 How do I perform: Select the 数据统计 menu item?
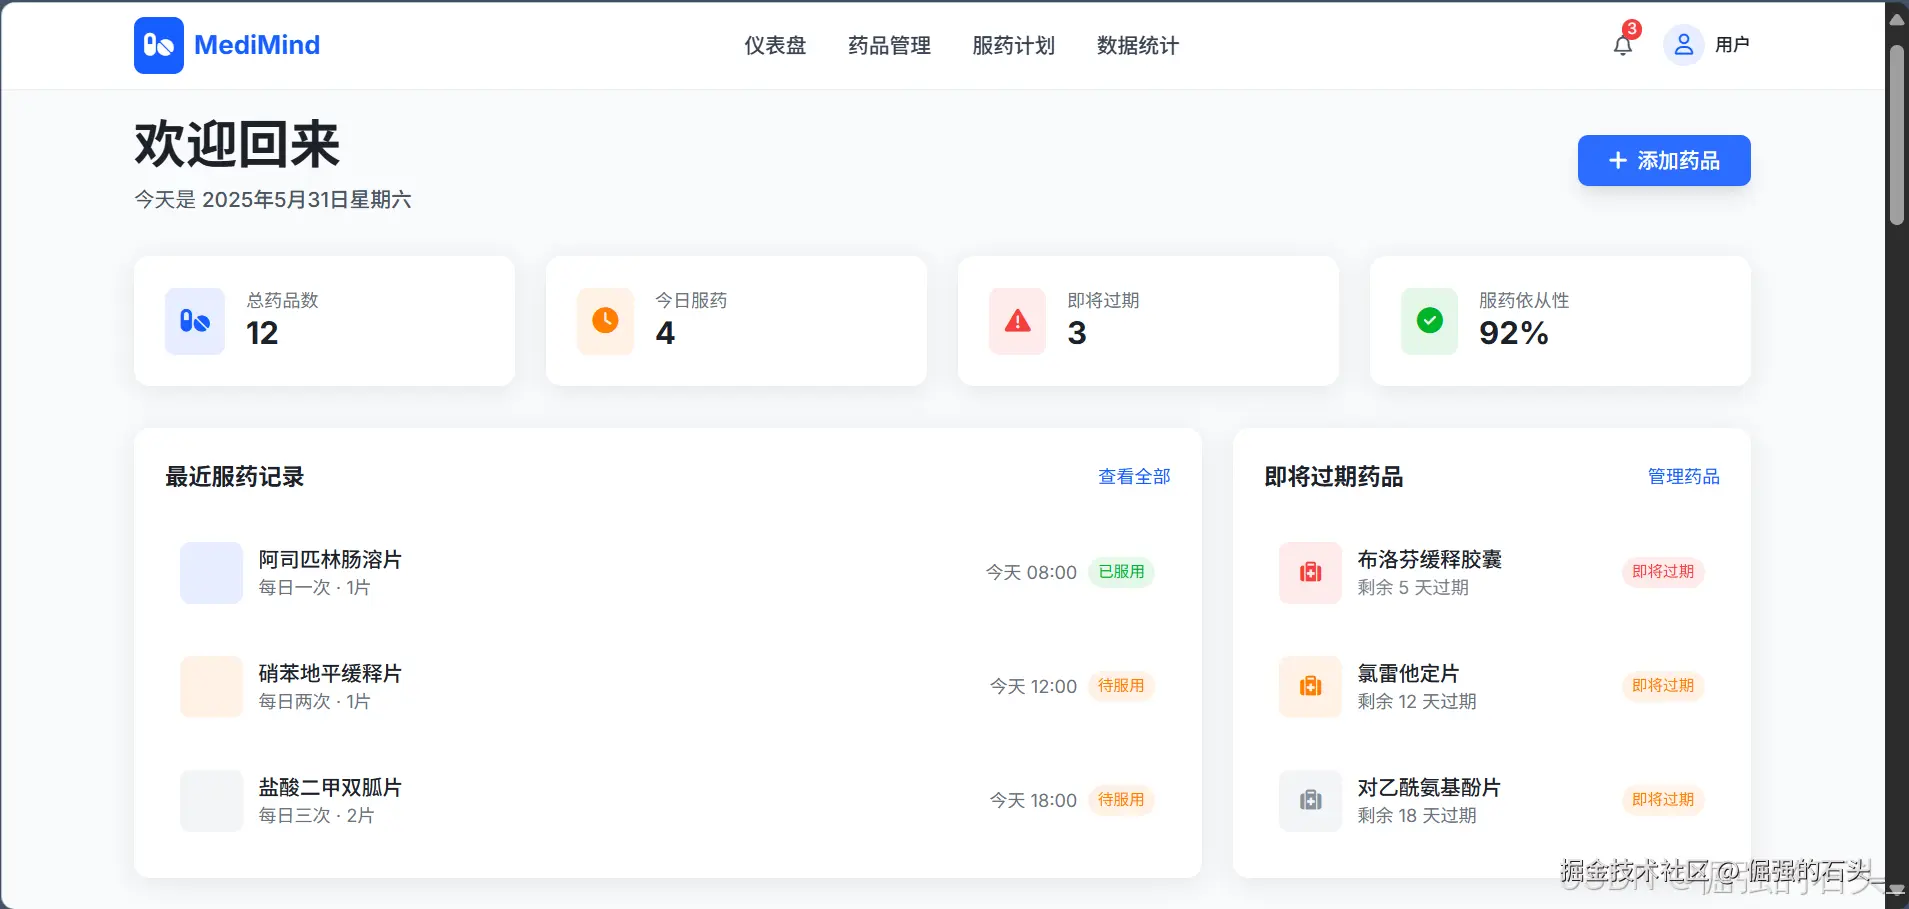click(1136, 45)
